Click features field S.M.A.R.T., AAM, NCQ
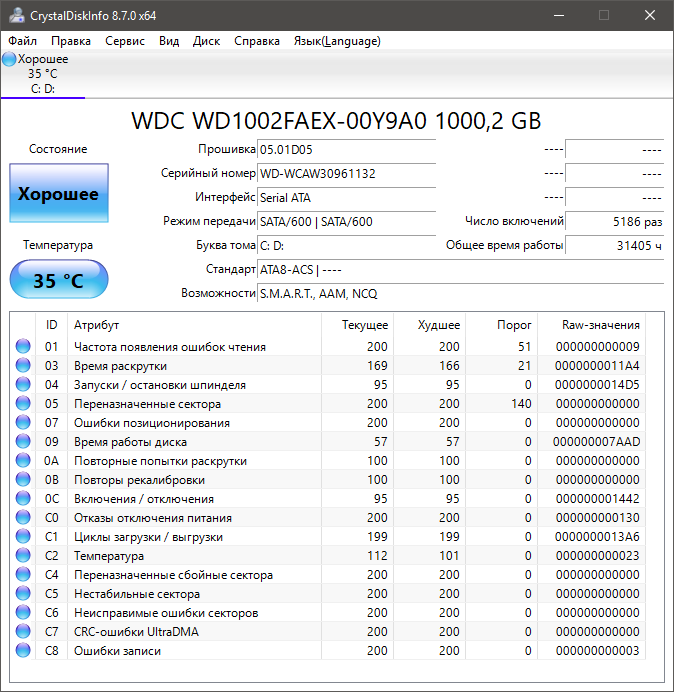The width and height of the screenshot is (674, 692). [x=460, y=293]
